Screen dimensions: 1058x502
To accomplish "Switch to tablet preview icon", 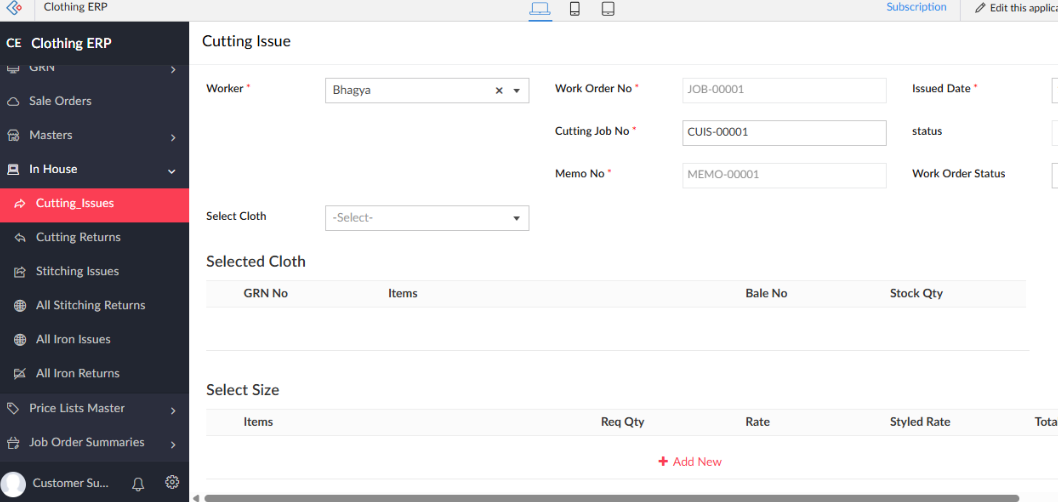I will click(608, 9).
